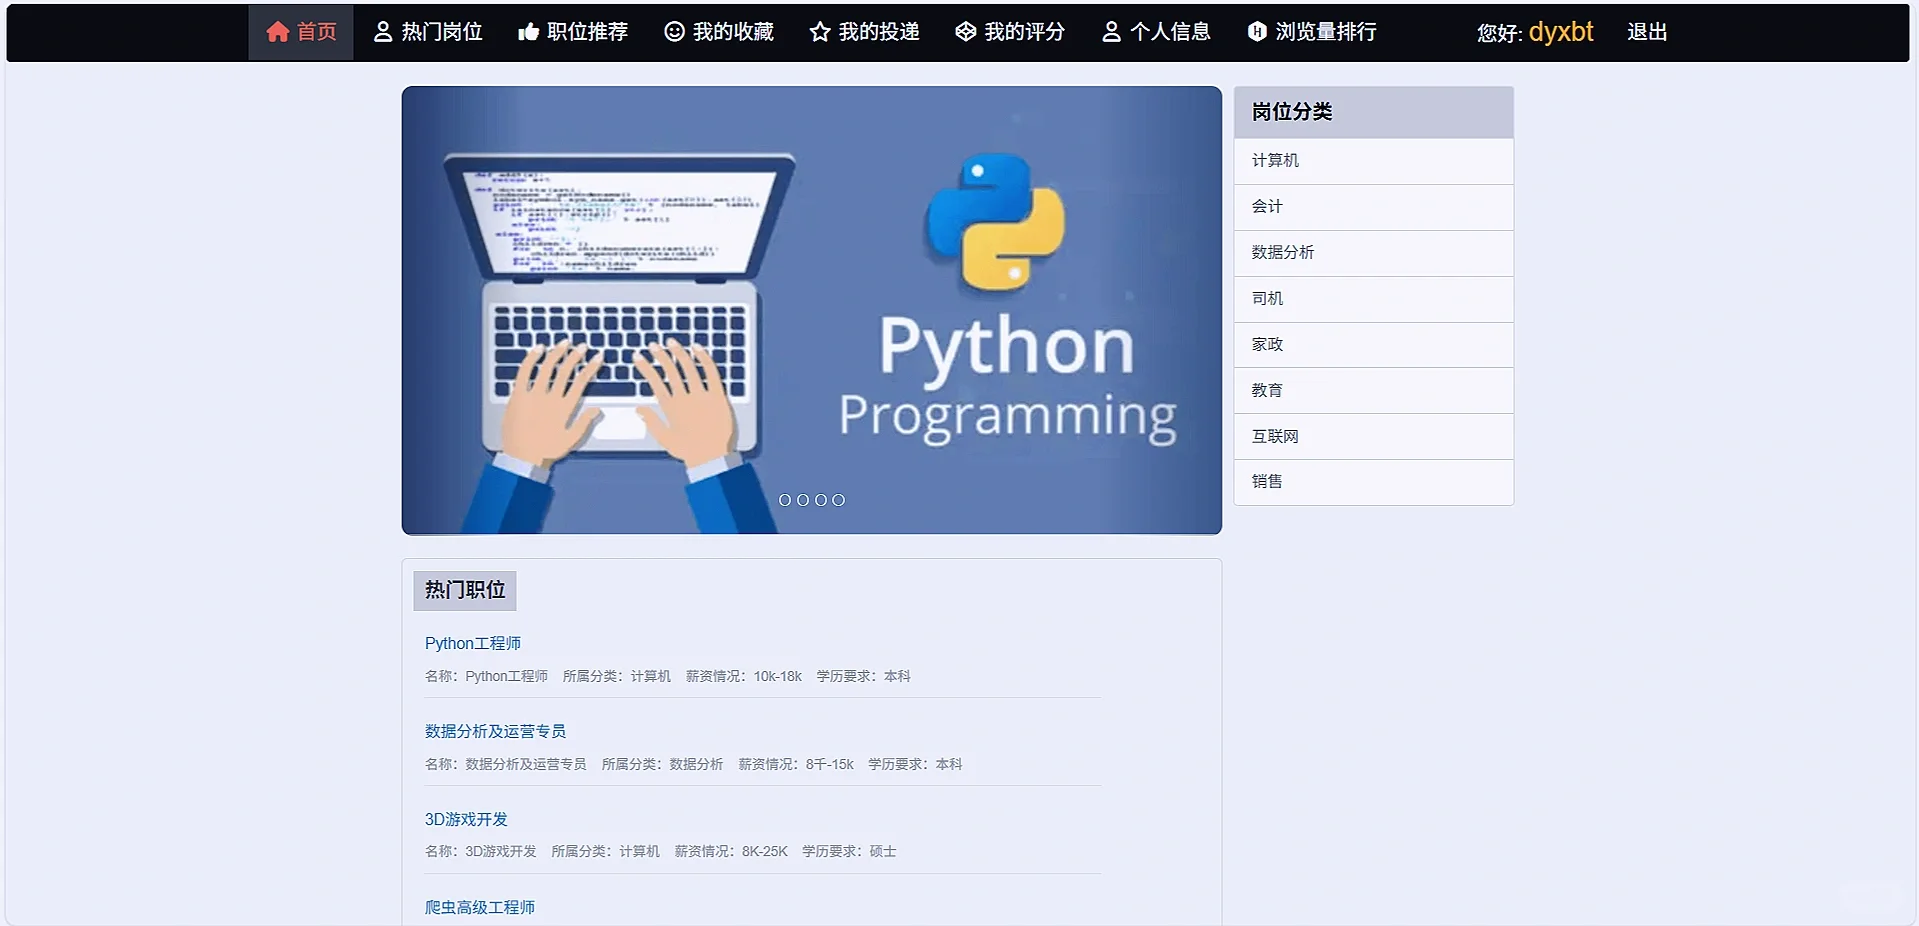Open the 爬虫高级工程师 job listing

tap(480, 907)
